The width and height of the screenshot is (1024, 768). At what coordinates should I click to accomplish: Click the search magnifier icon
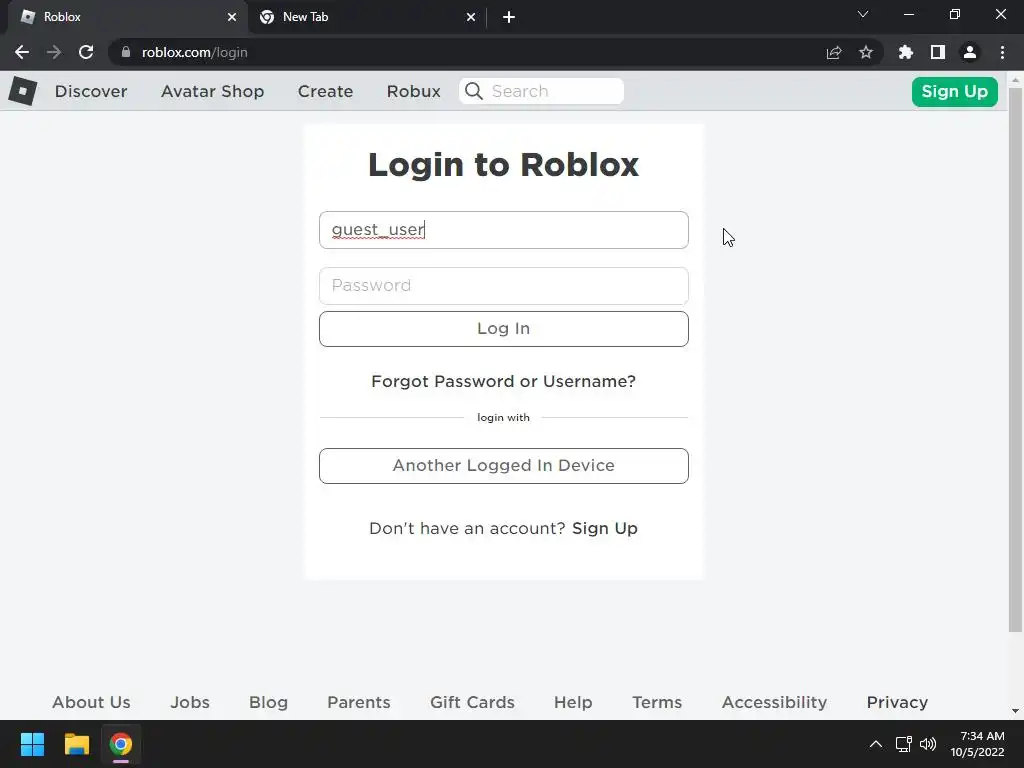click(474, 91)
